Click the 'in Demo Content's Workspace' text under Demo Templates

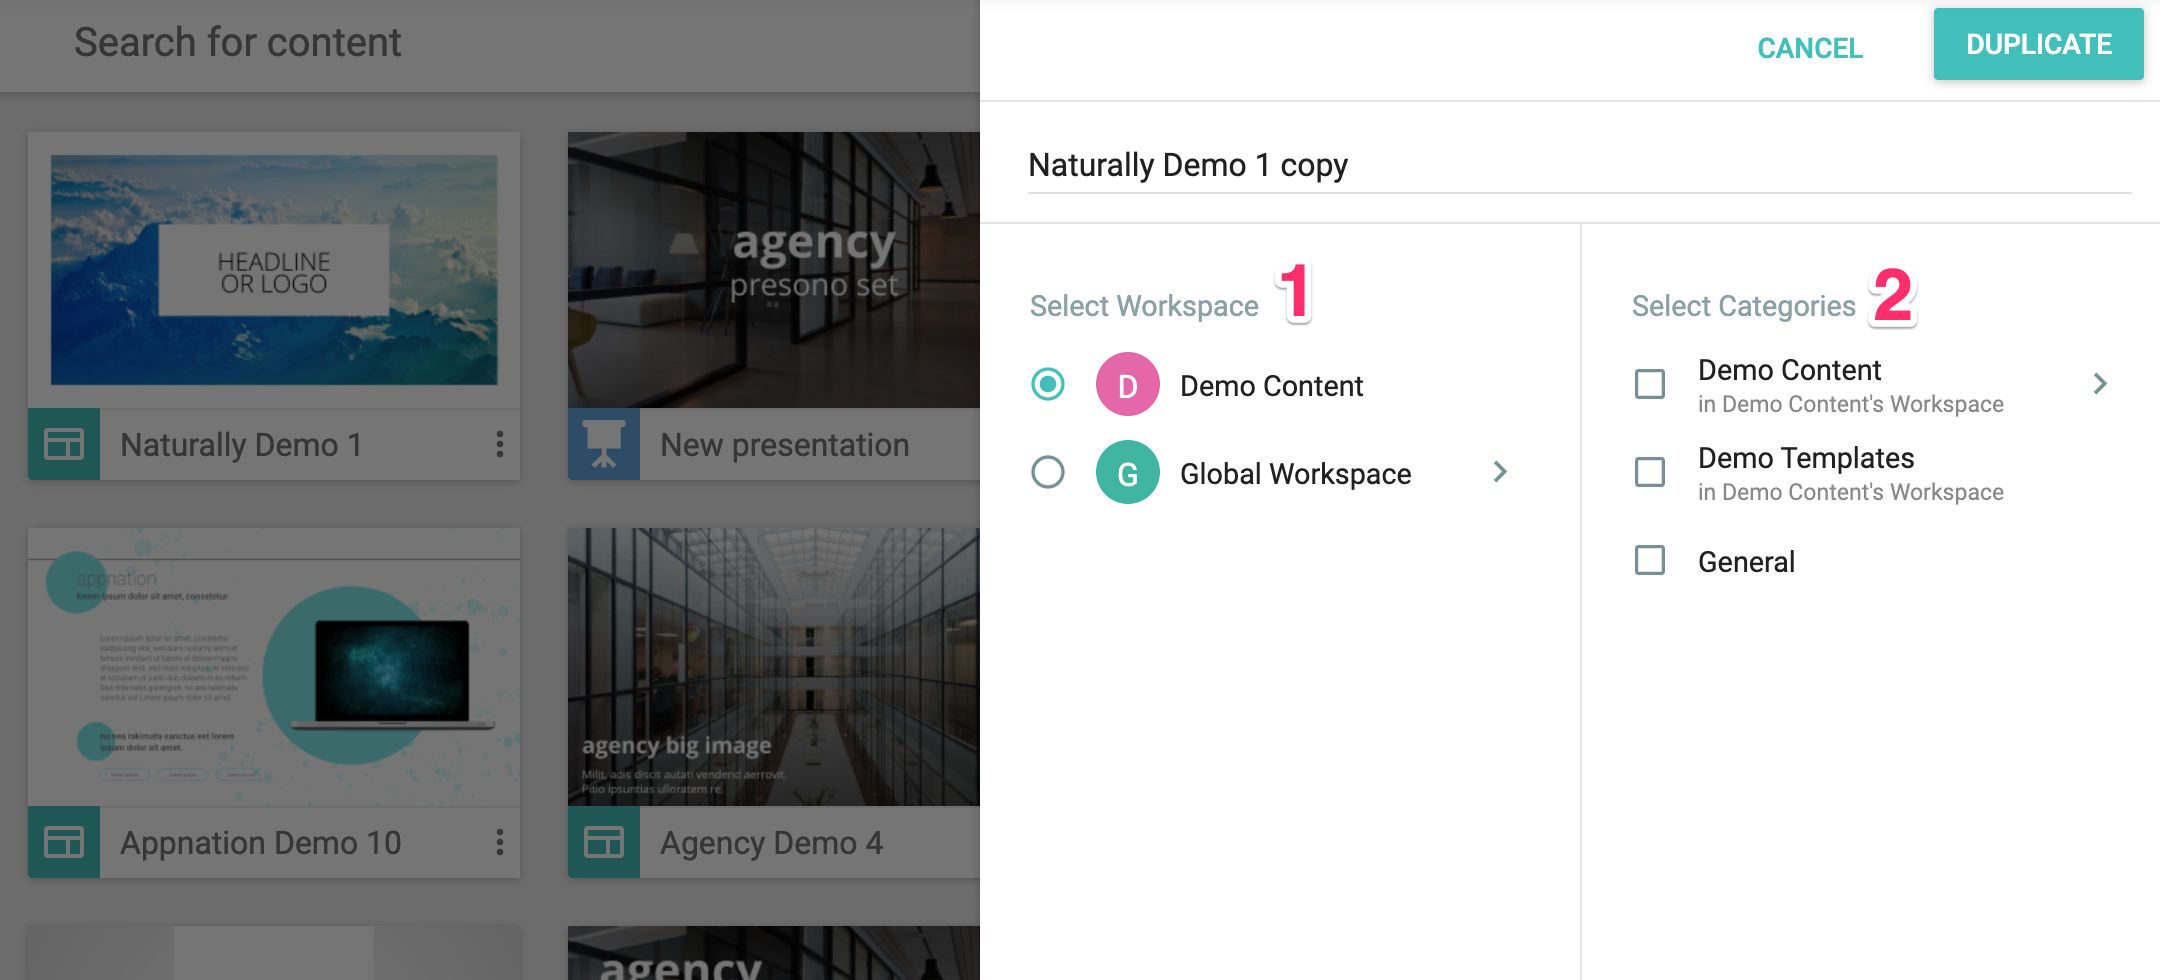coord(1851,492)
